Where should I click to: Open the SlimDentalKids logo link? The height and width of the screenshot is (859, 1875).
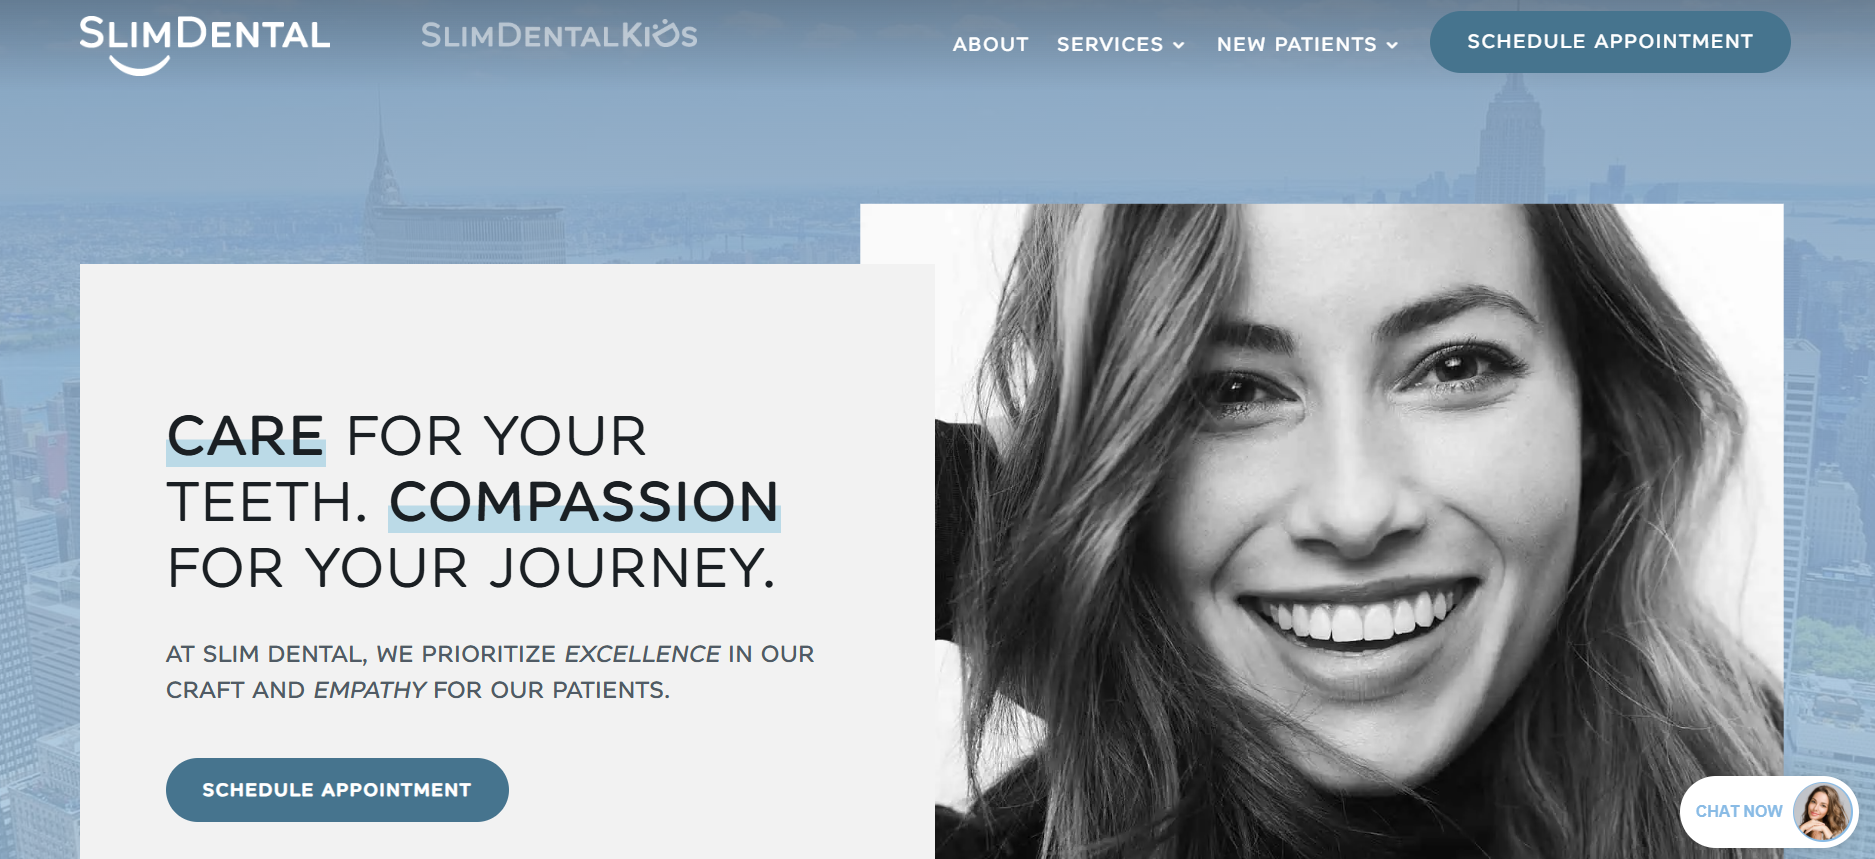pyautogui.click(x=559, y=35)
